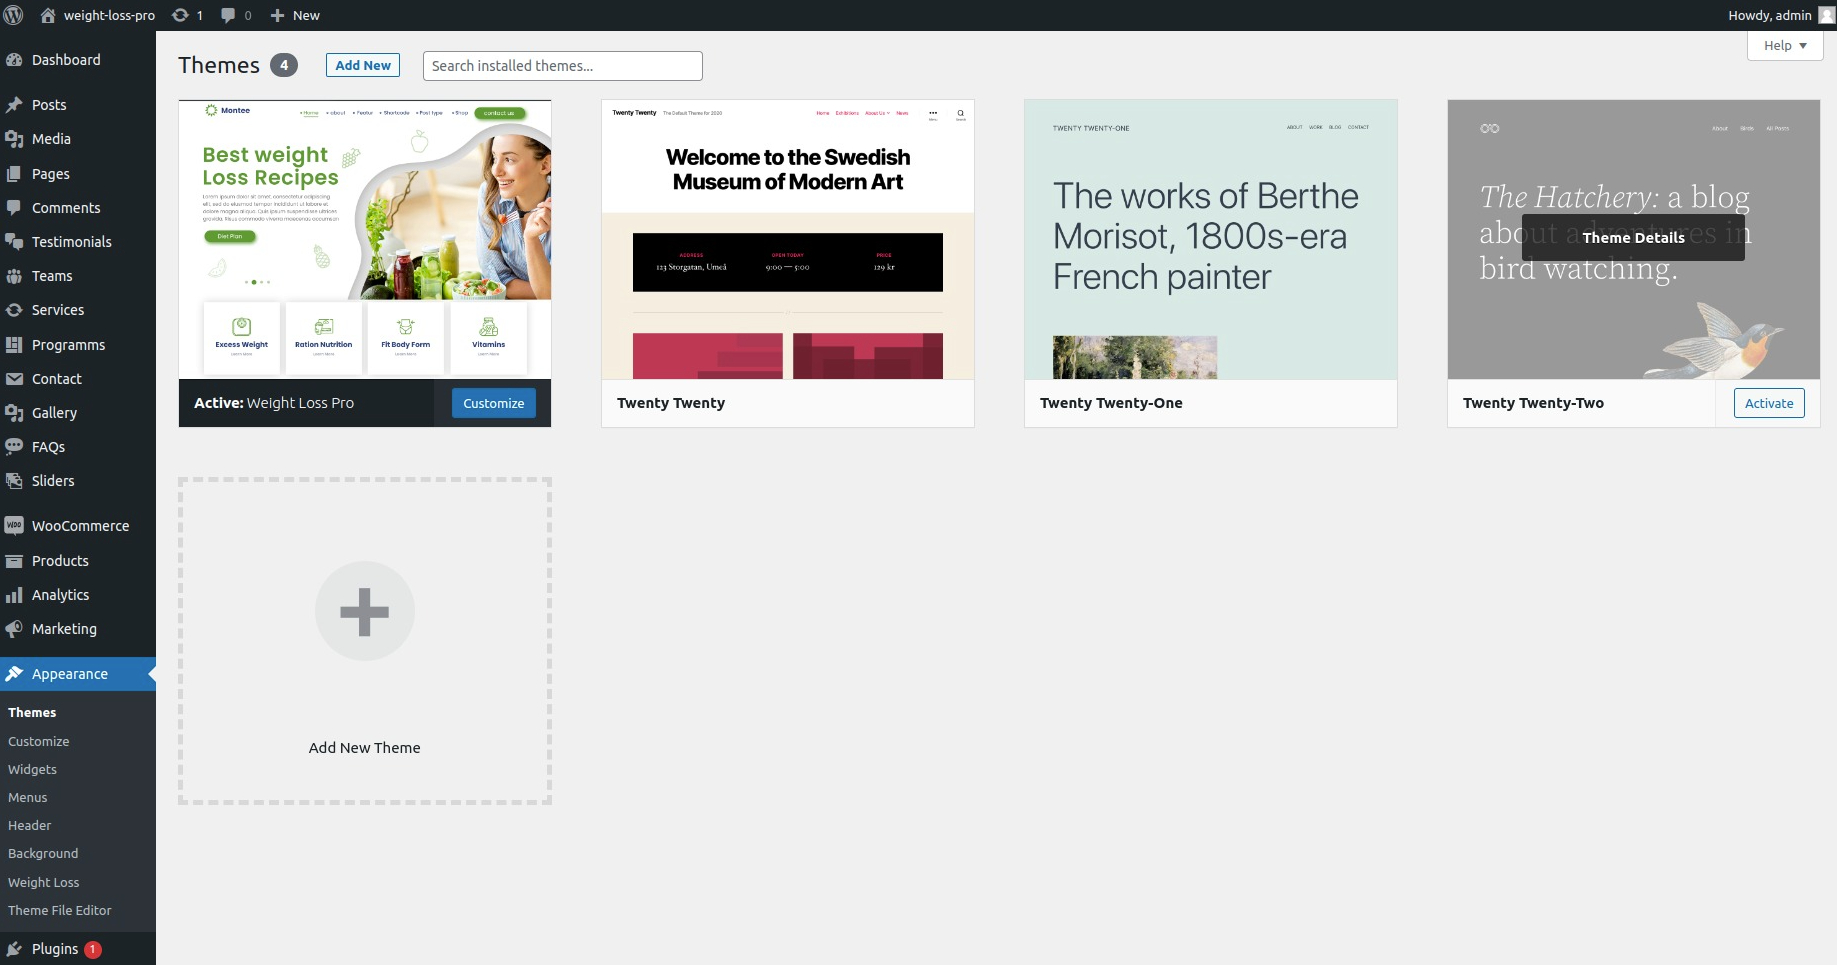Click the Testimonials icon in sidebar
1837x965 pixels.
(x=14, y=242)
